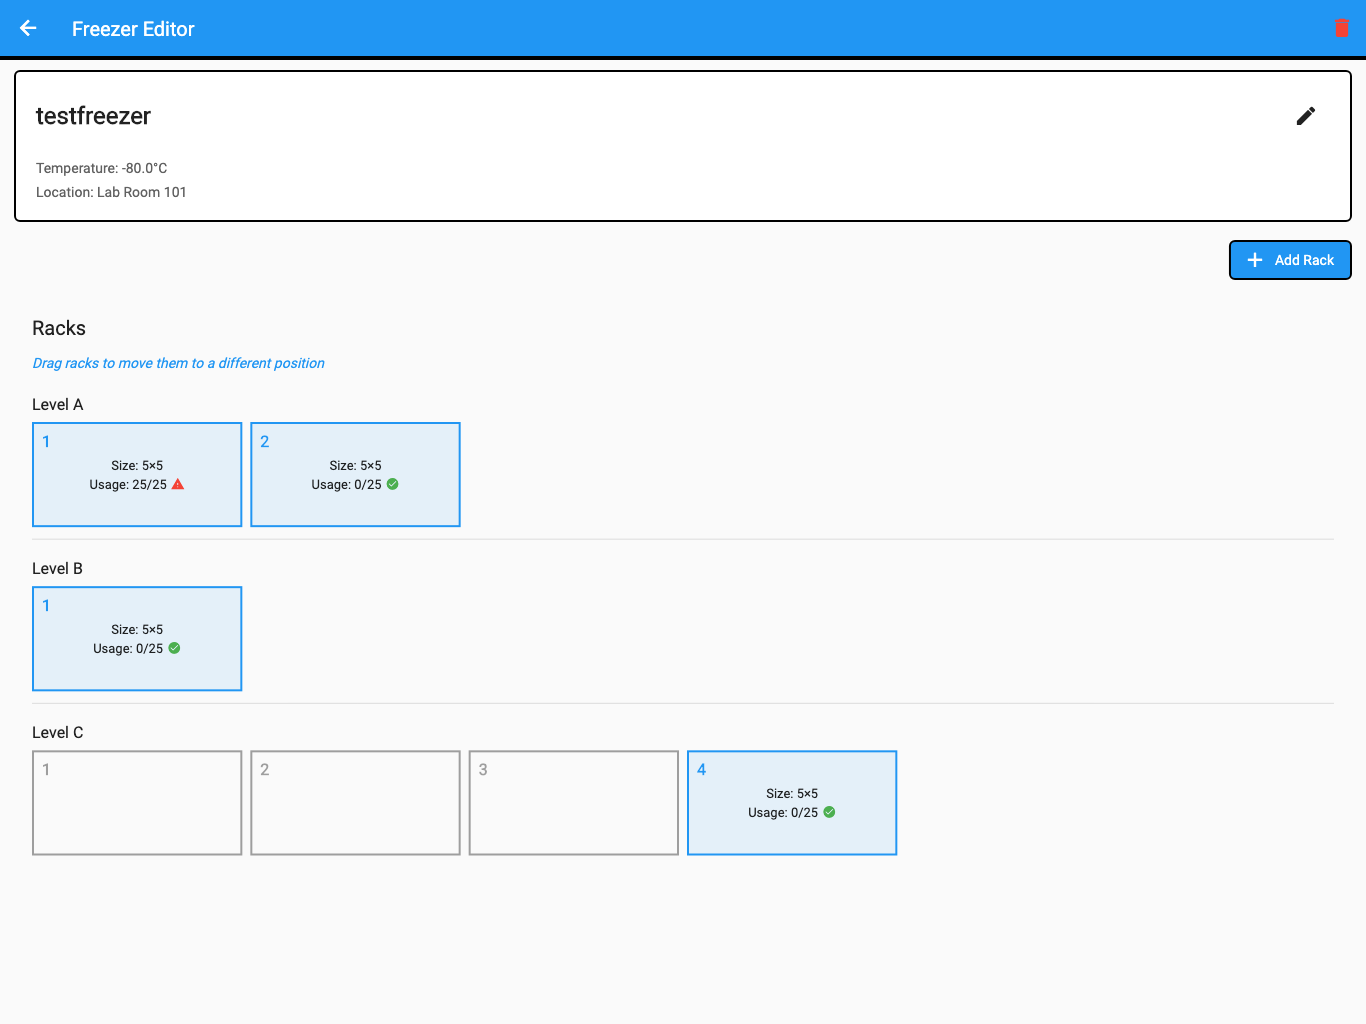The width and height of the screenshot is (1366, 1024).
Task: Click the Temperature: -80.0°C text
Action: pyautogui.click(x=102, y=168)
